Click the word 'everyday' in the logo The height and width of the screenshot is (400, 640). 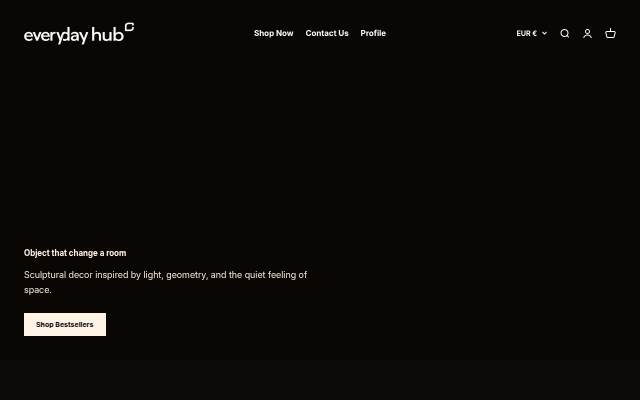[56, 36]
